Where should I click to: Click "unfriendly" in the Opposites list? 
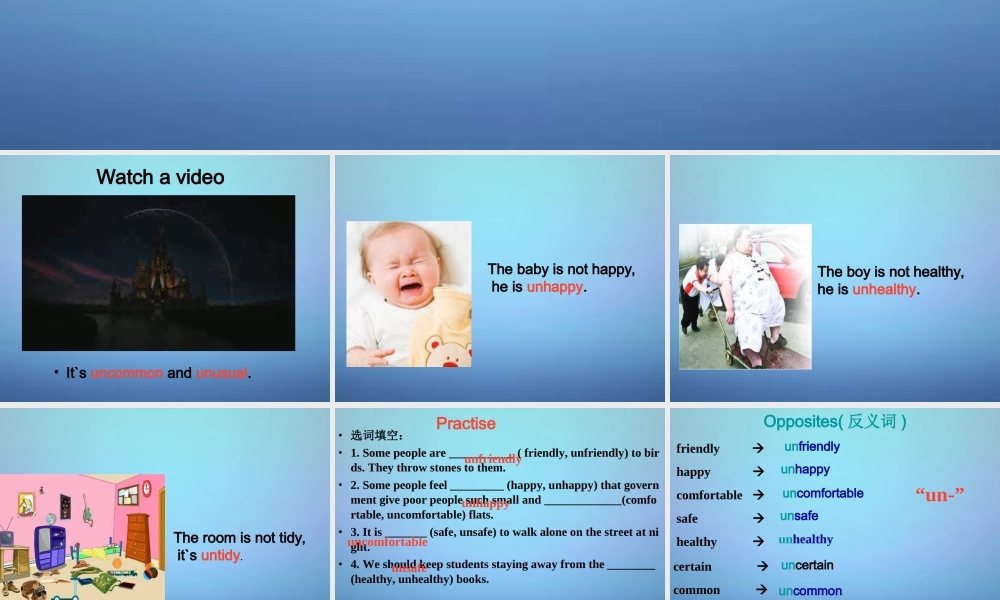click(812, 447)
